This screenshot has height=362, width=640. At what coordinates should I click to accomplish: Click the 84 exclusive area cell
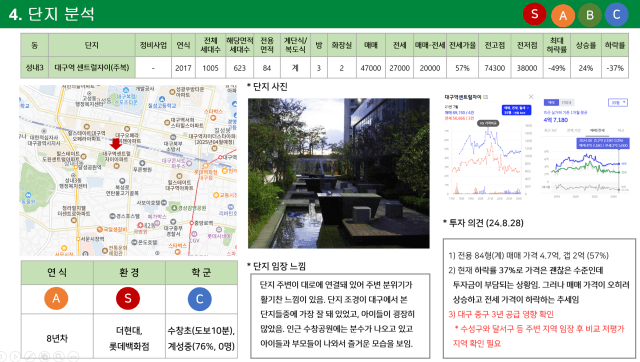(267, 68)
